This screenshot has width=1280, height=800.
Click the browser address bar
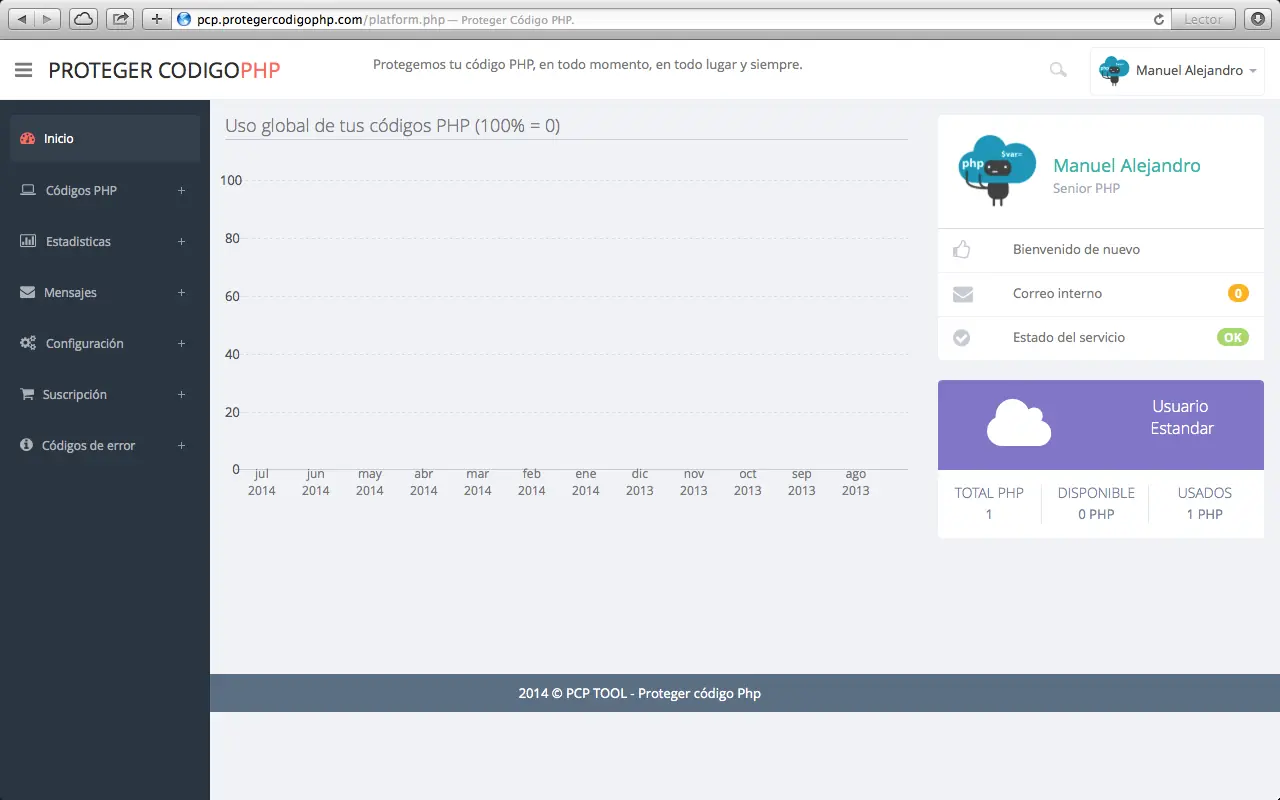tap(400, 18)
